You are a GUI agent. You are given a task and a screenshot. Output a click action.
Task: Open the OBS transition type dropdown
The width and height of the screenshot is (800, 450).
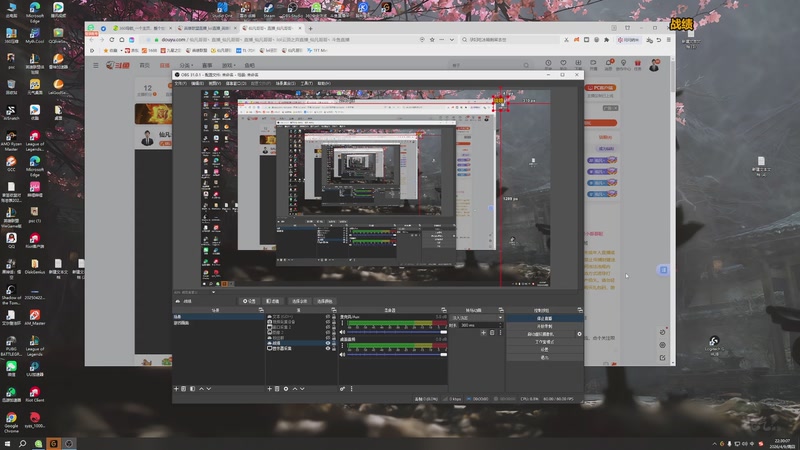pyautogui.click(x=477, y=318)
